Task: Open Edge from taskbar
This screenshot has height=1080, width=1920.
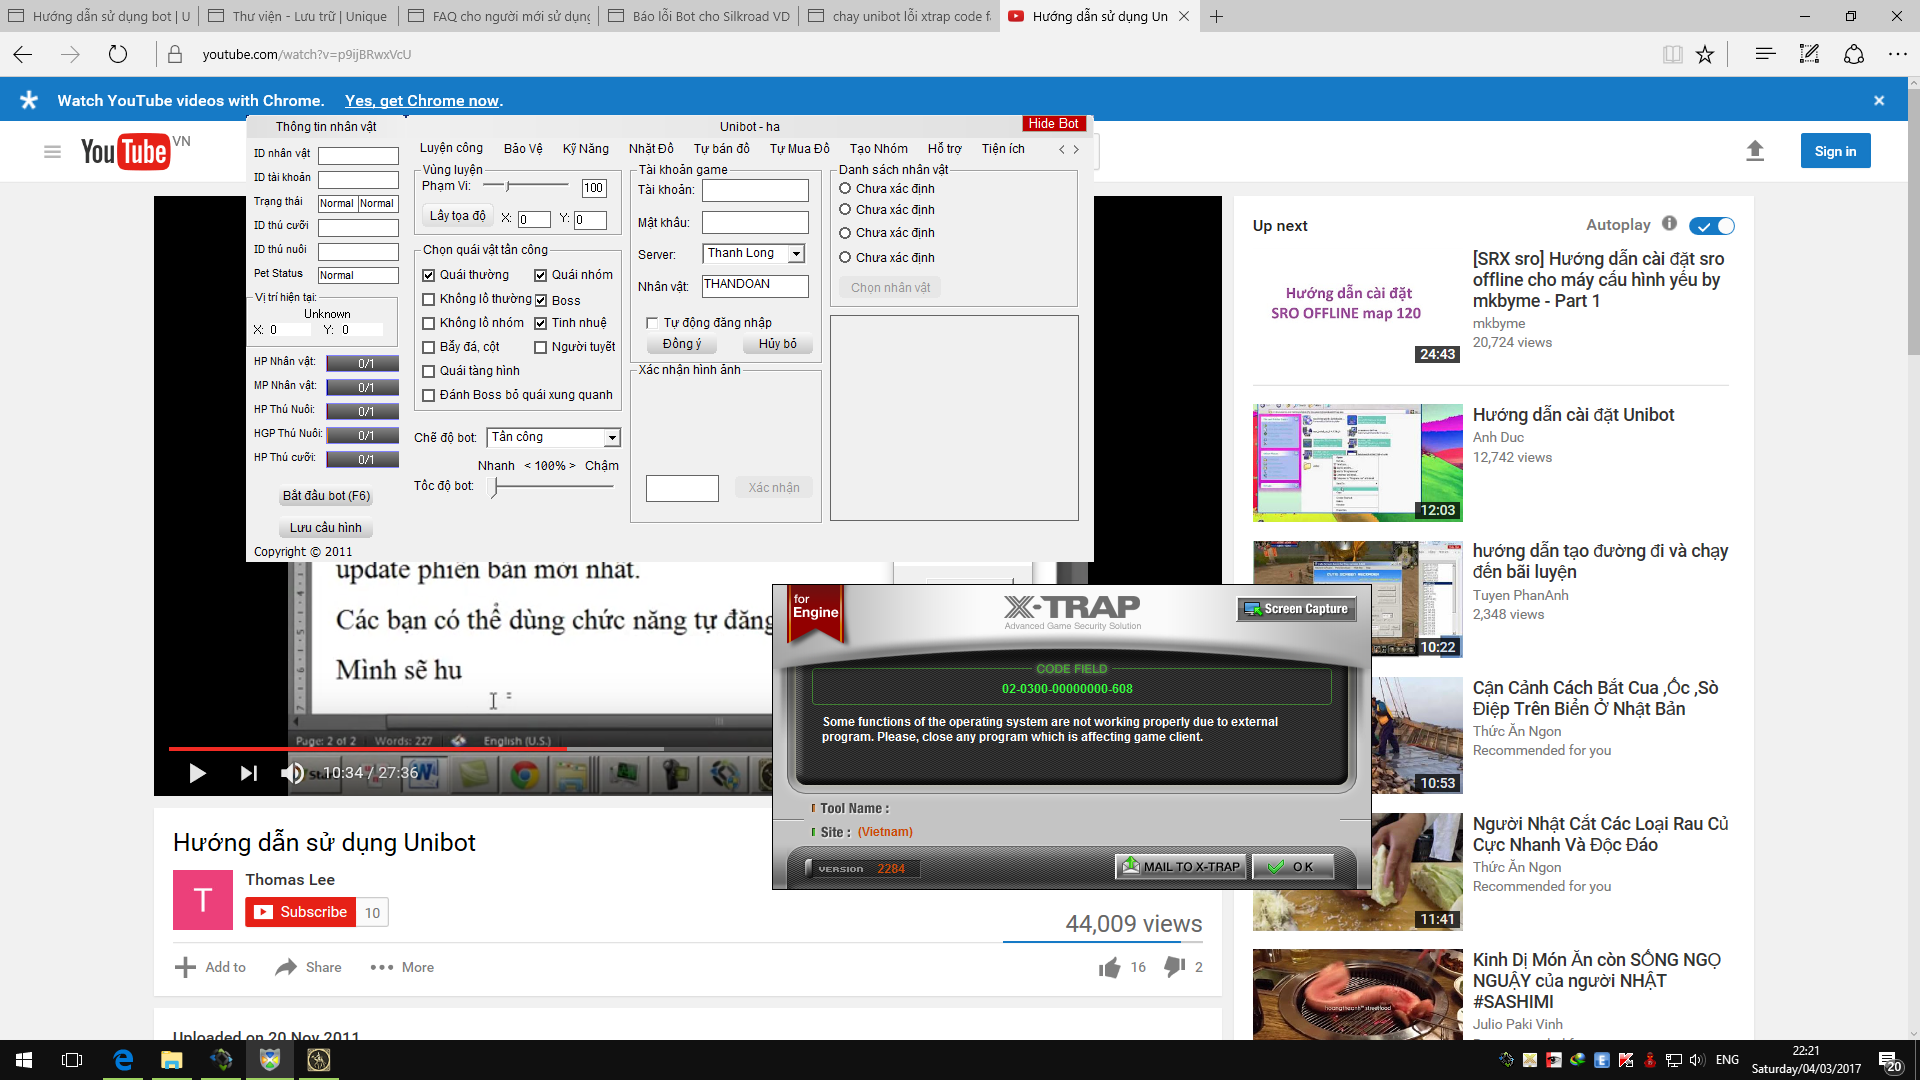Action: click(x=123, y=1060)
